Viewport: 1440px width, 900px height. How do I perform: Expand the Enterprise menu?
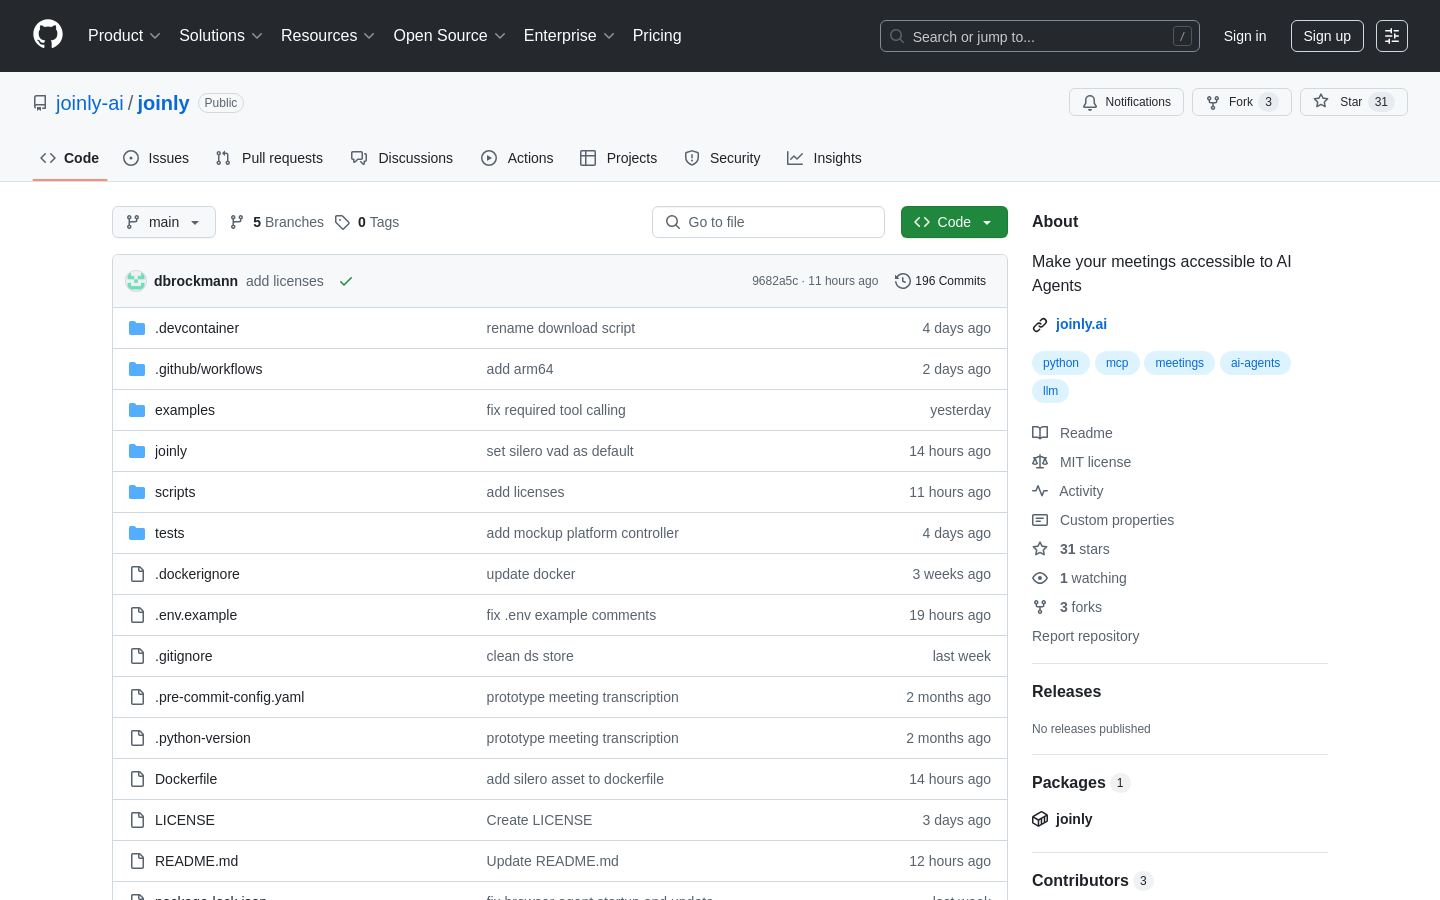click(569, 36)
